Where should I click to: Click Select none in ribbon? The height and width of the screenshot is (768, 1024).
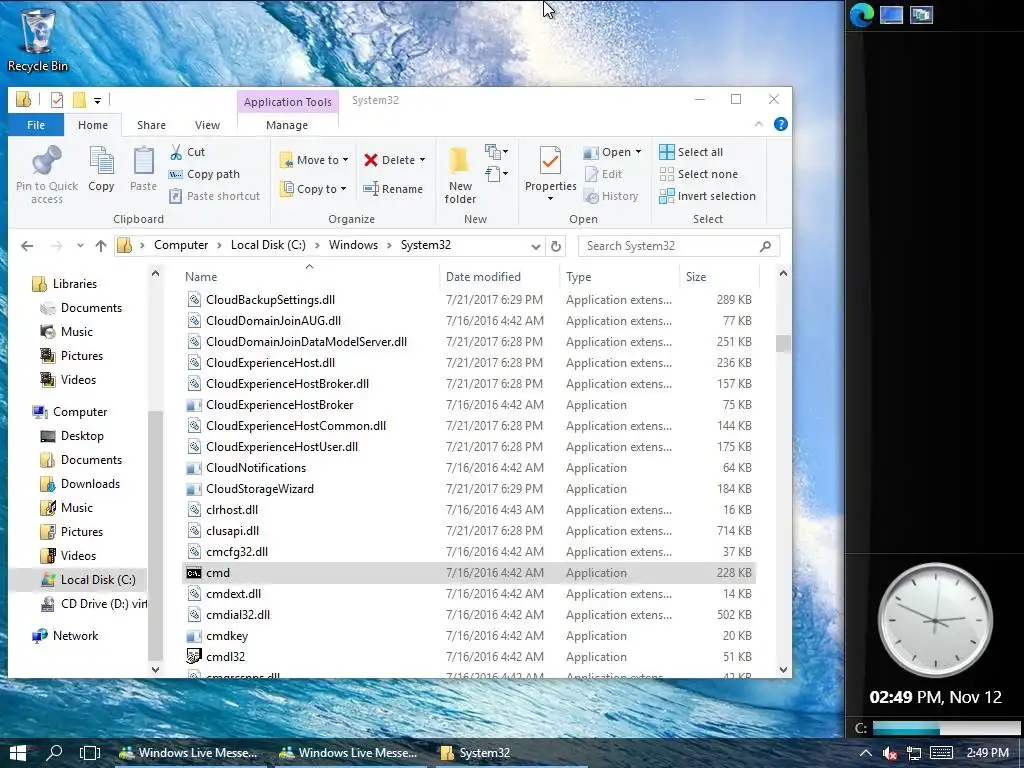click(x=699, y=174)
